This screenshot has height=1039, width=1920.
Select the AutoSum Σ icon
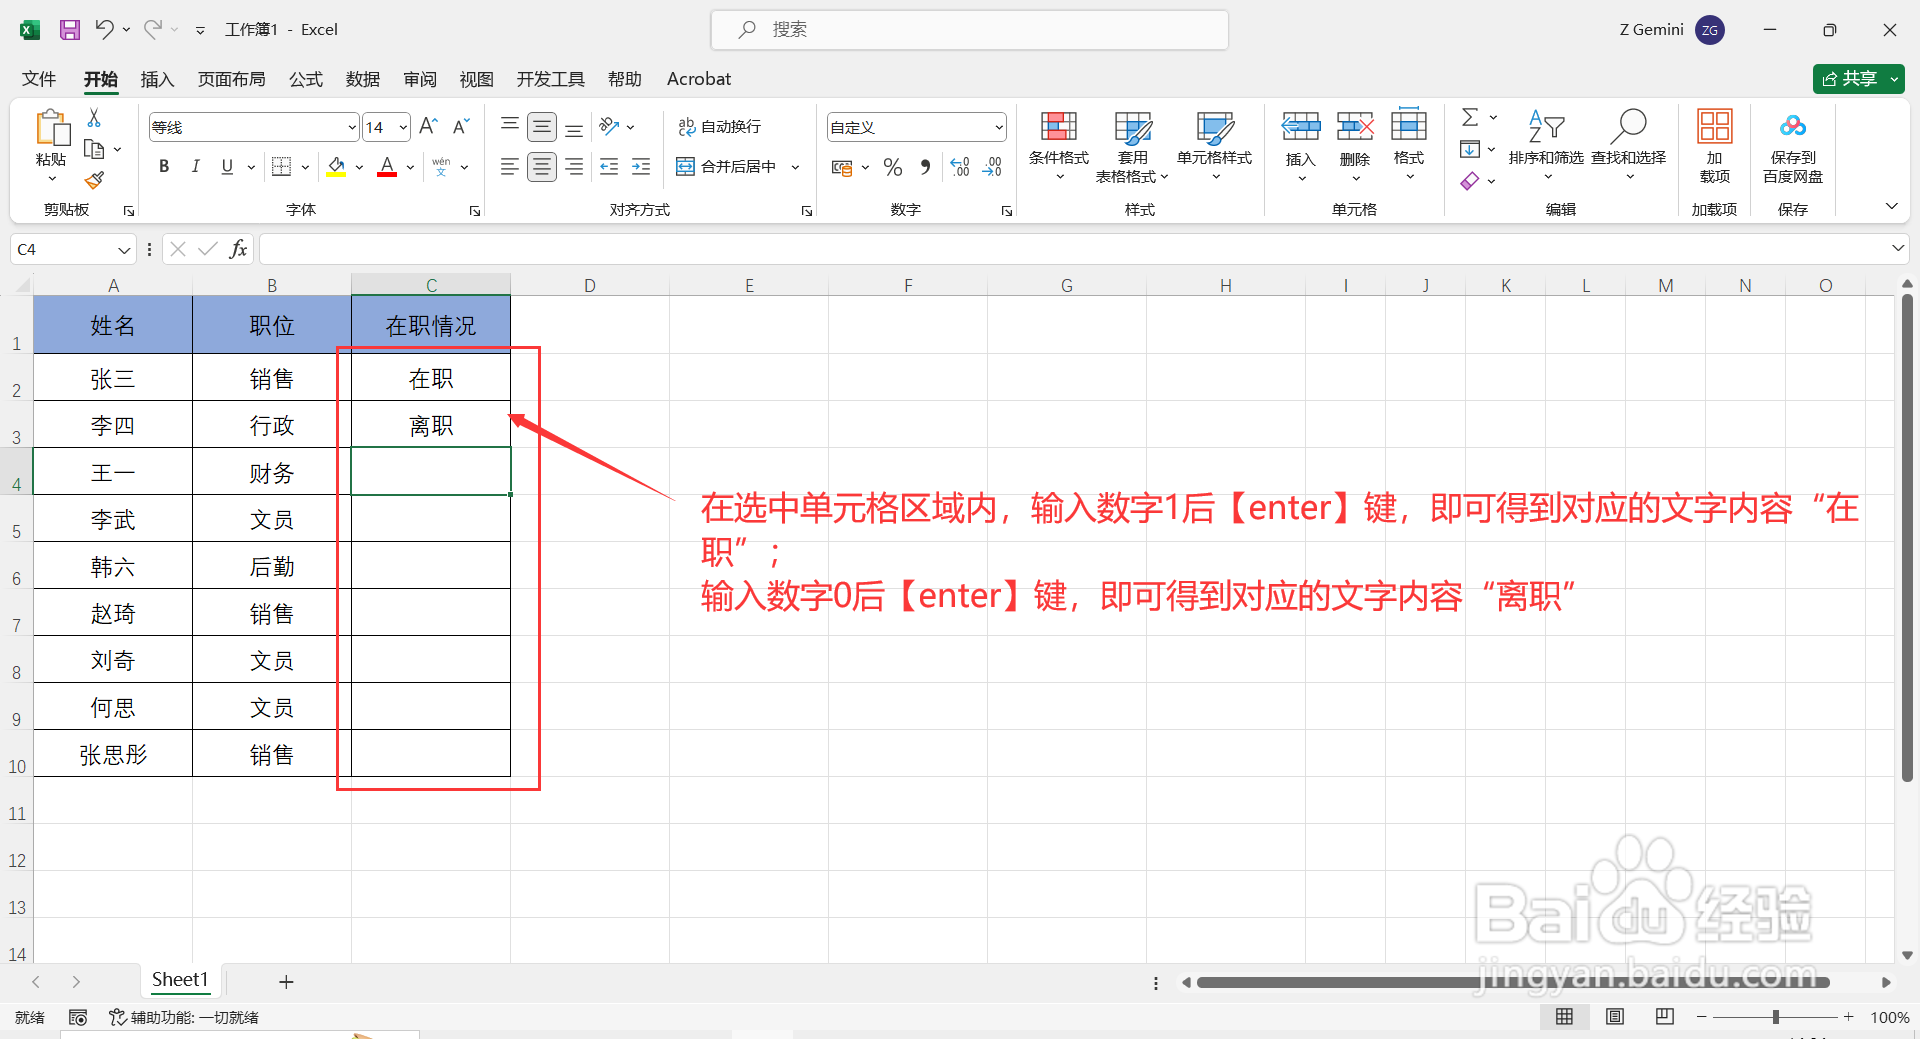point(1470,116)
